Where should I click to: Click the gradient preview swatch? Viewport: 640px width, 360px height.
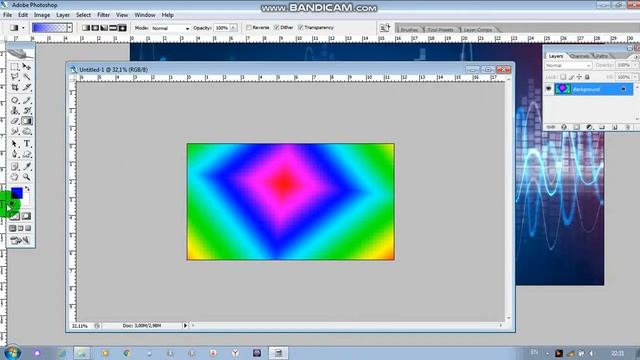coord(49,28)
